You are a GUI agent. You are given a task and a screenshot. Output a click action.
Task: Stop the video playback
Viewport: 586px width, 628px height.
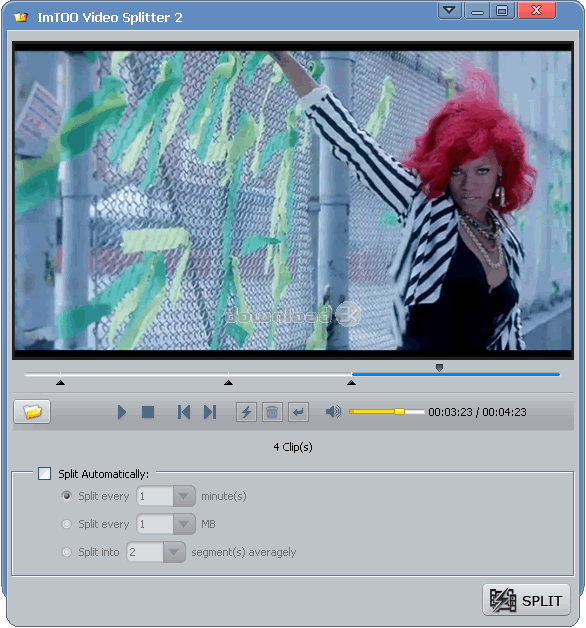pyautogui.click(x=148, y=412)
